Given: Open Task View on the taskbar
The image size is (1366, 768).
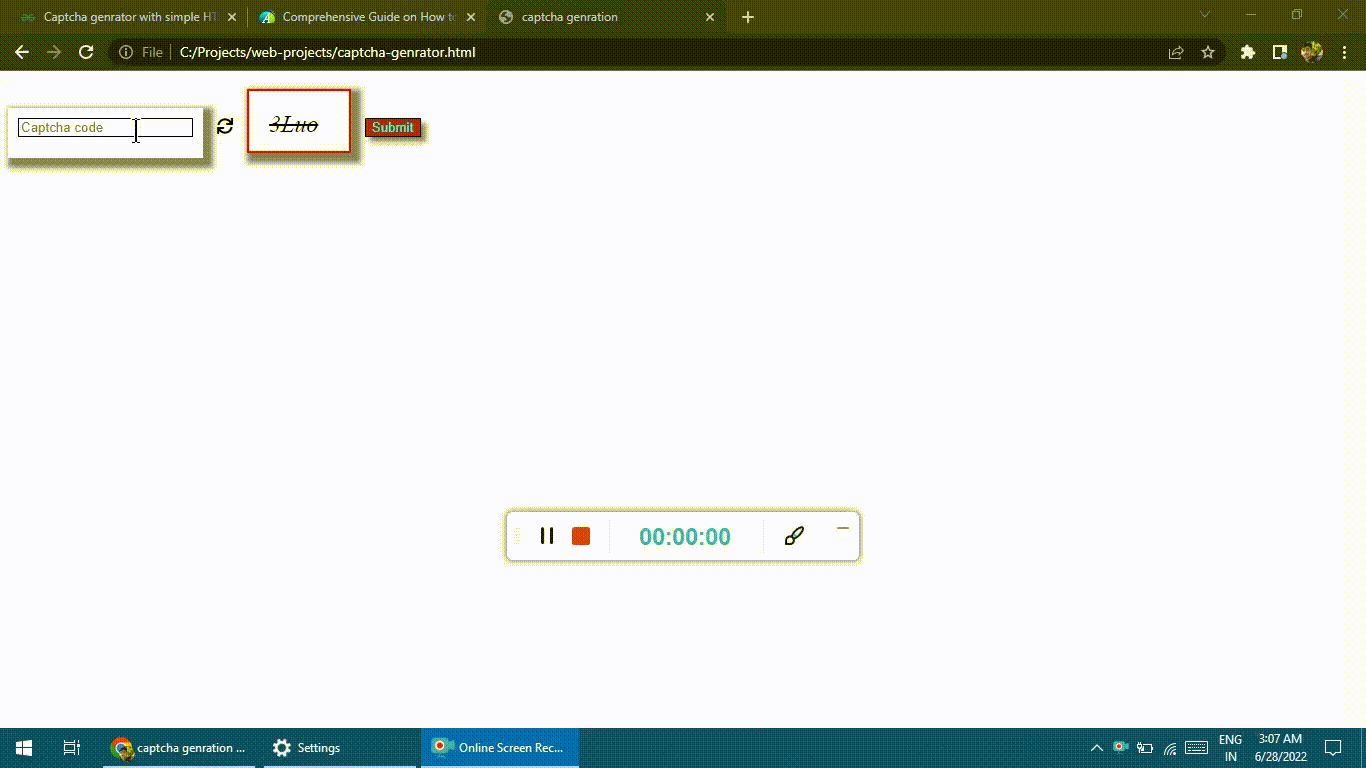Looking at the screenshot, I should coord(70,747).
